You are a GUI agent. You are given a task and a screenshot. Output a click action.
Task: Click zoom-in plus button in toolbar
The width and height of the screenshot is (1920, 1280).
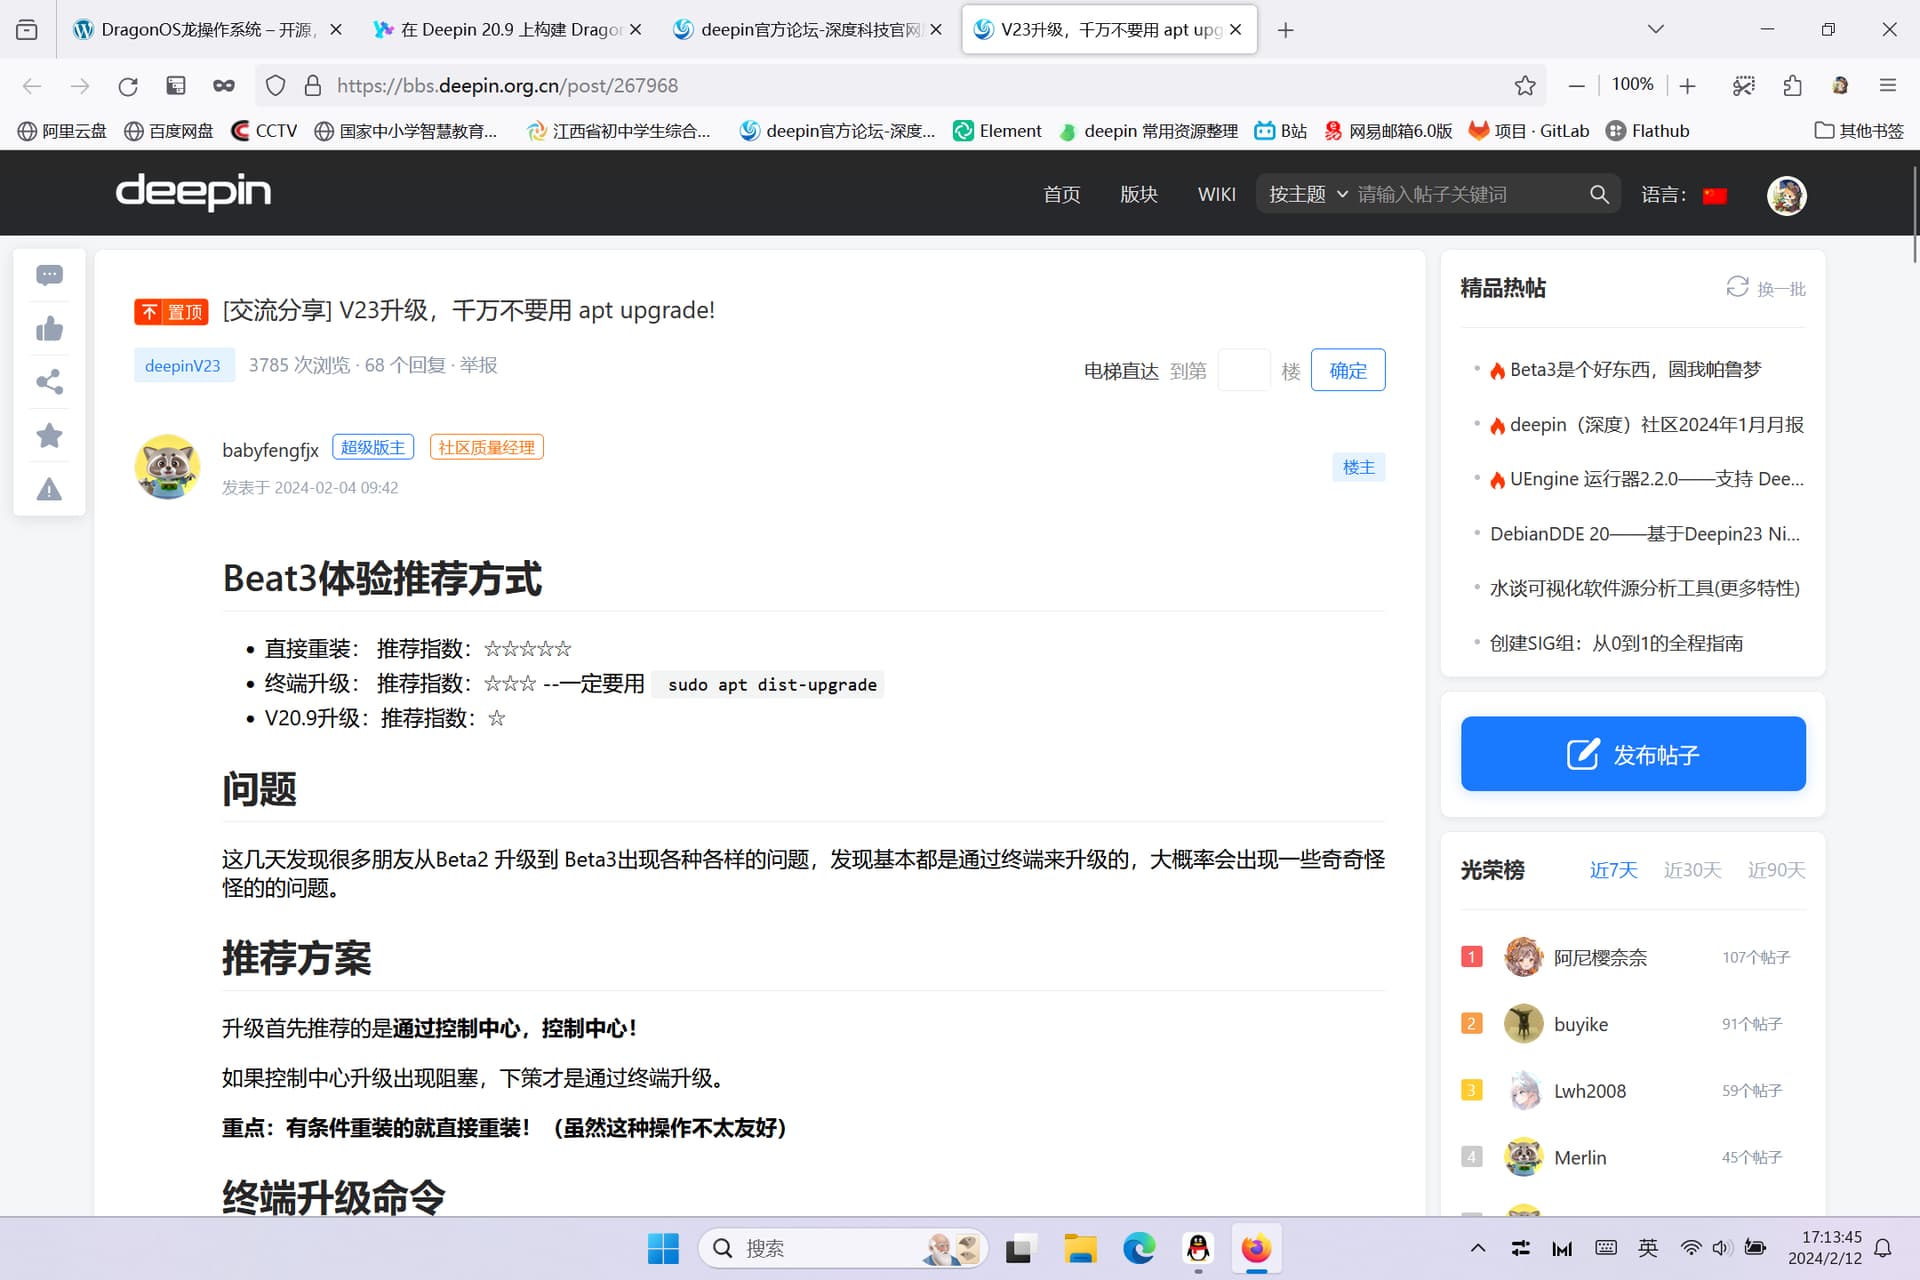[1688, 86]
